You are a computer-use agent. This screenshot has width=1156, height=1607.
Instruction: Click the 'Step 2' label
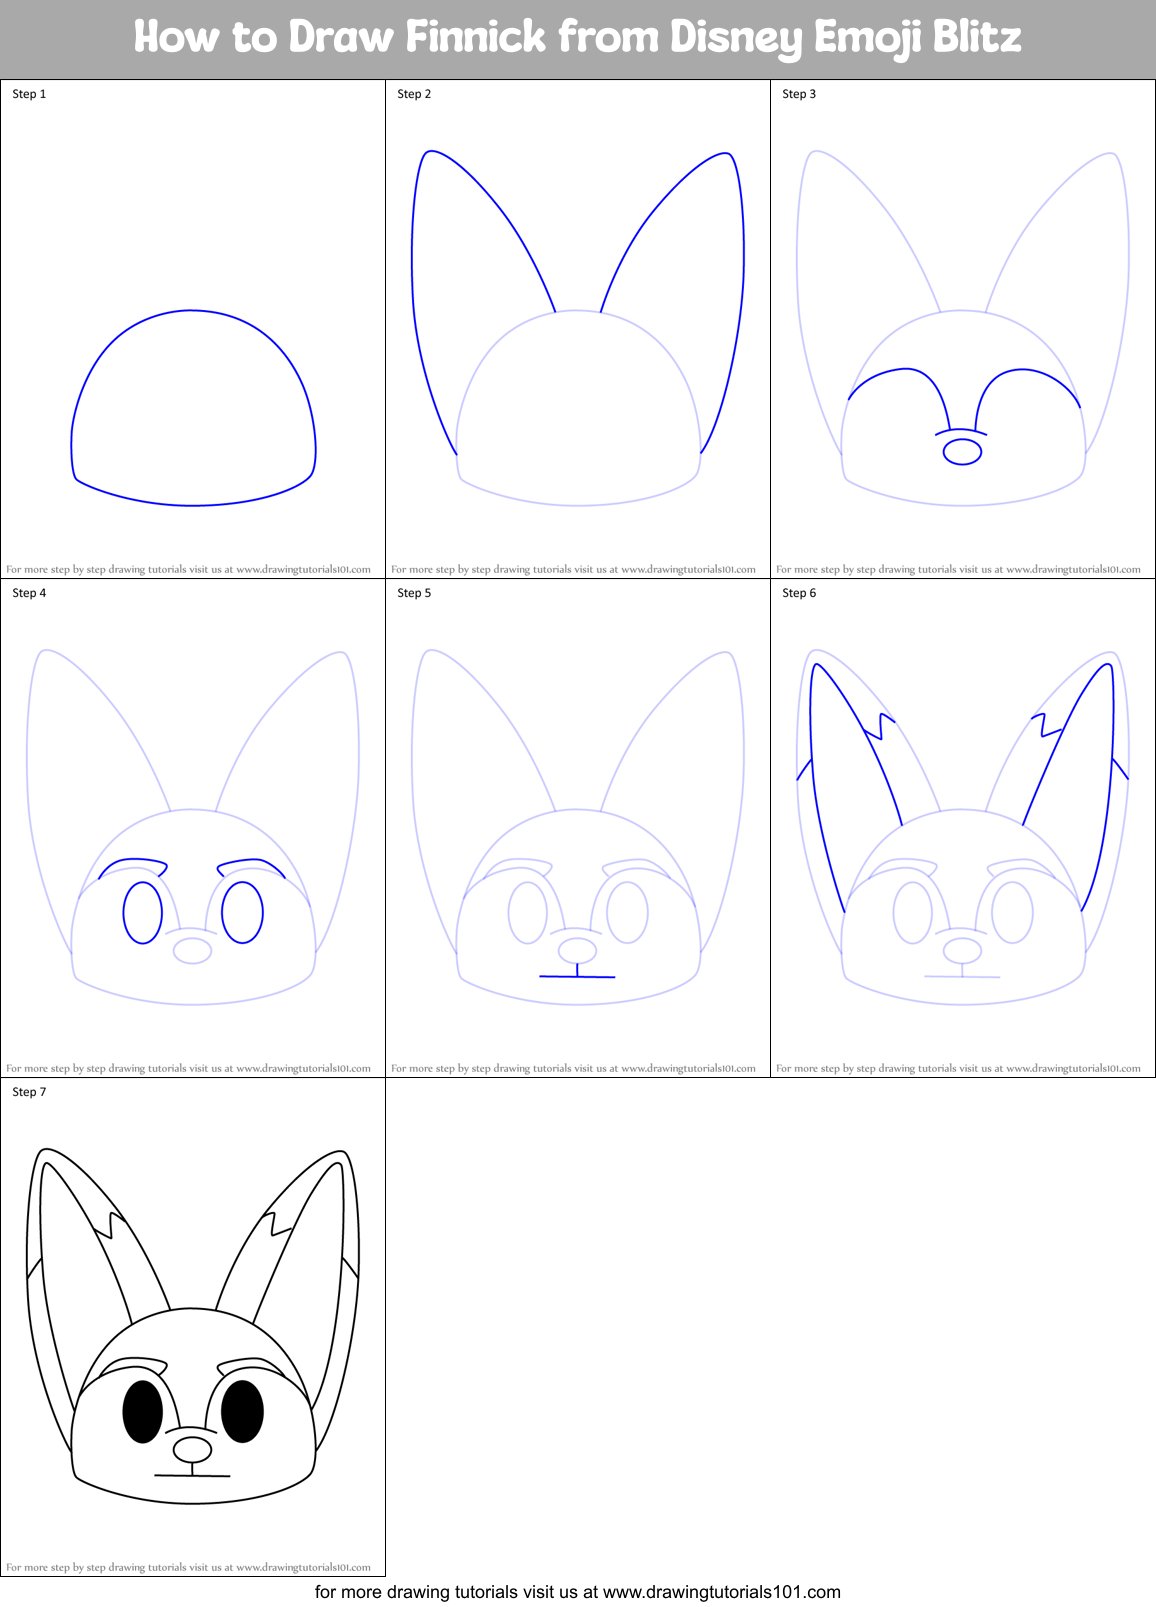tap(414, 94)
